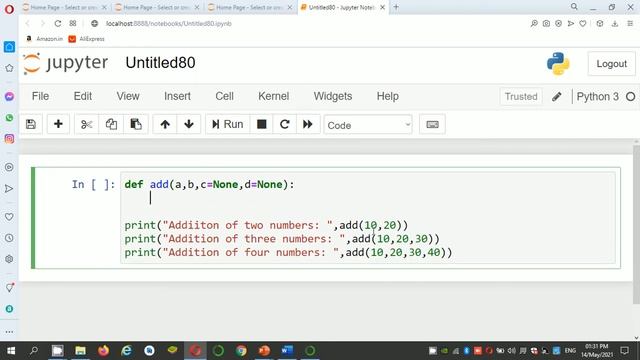The height and width of the screenshot is (360, 640).
Task: Open the AliExpress bookmark
Action: [x=87, y=39]
